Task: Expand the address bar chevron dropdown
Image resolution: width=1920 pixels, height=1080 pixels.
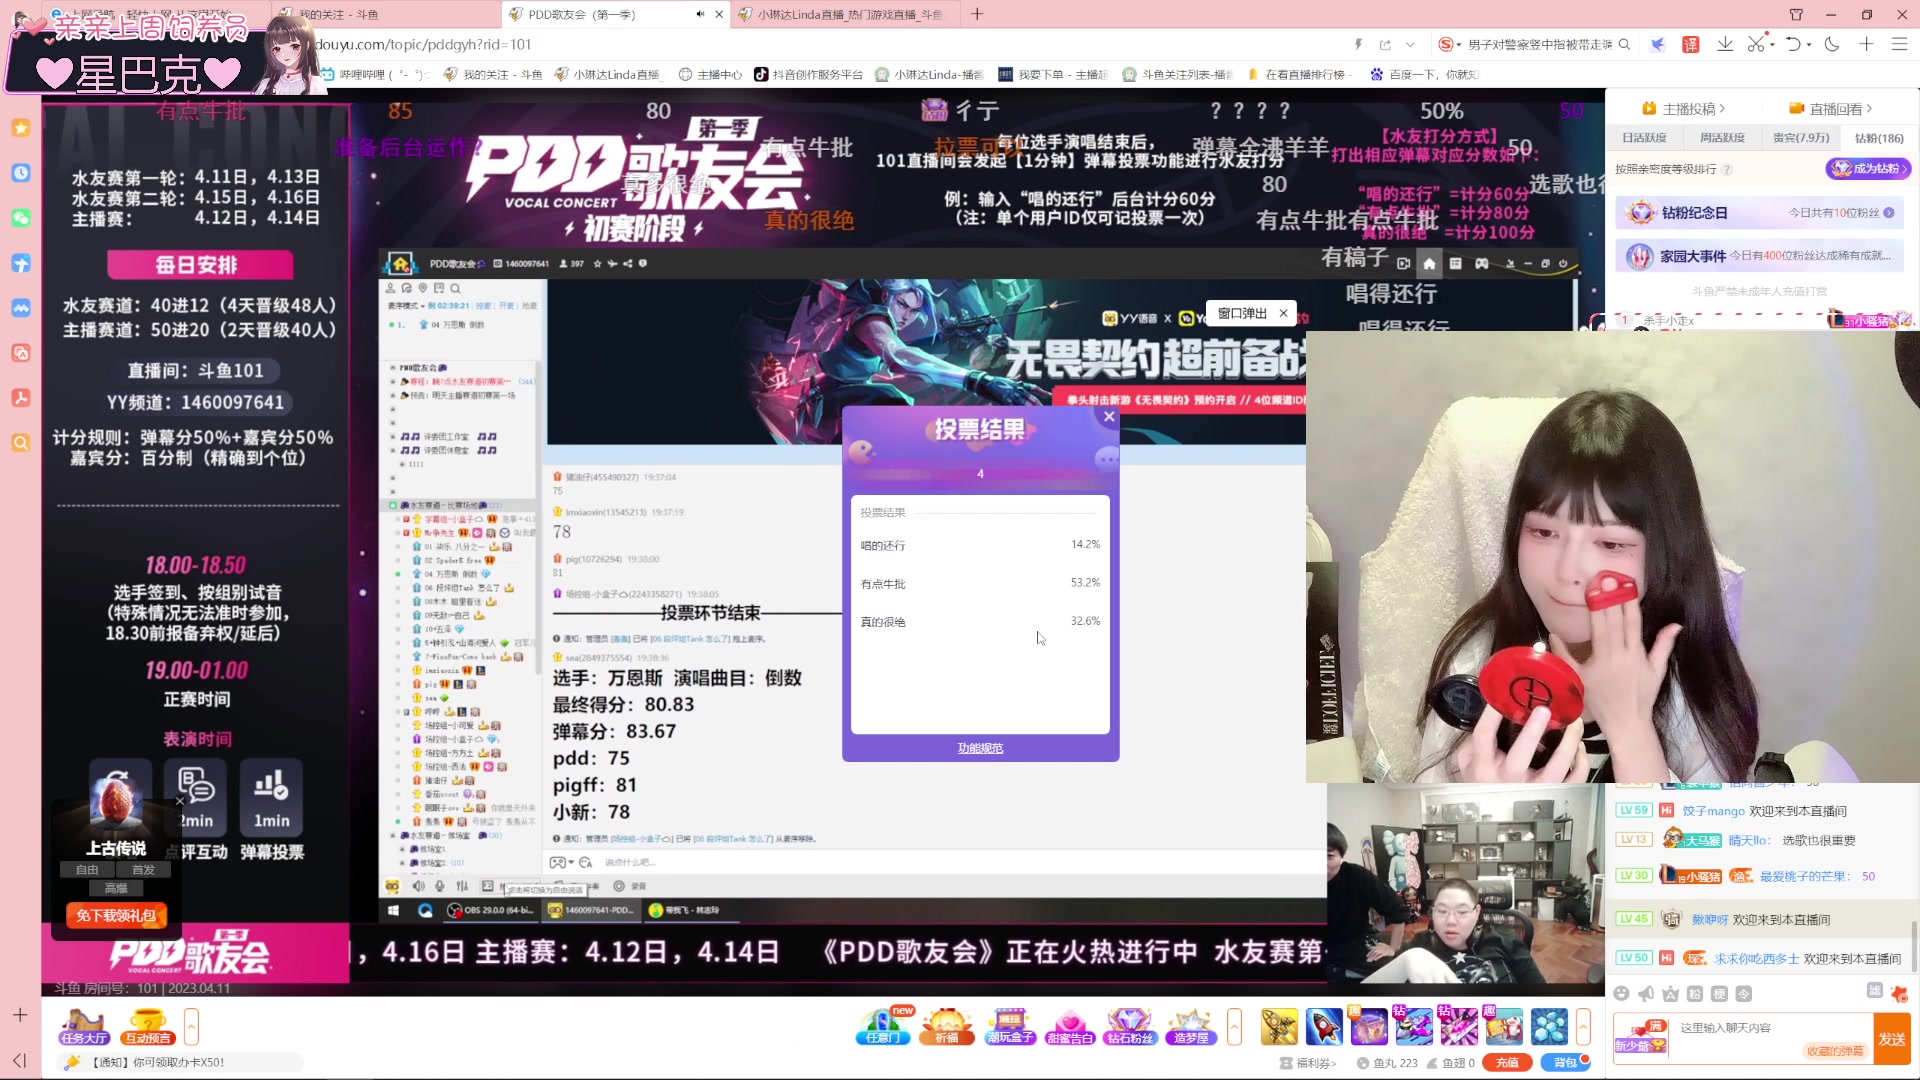Action: point(1410,44)
